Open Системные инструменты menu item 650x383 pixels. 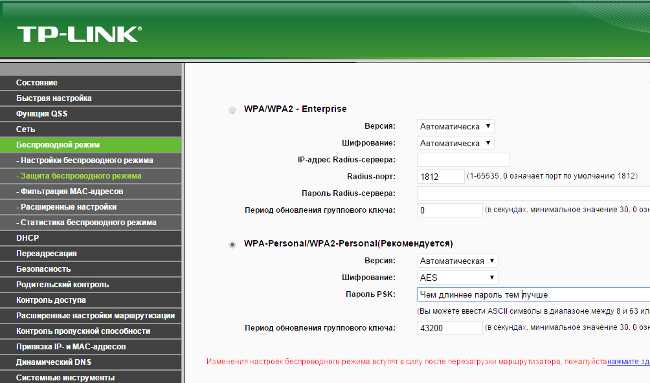pos(90,377)
